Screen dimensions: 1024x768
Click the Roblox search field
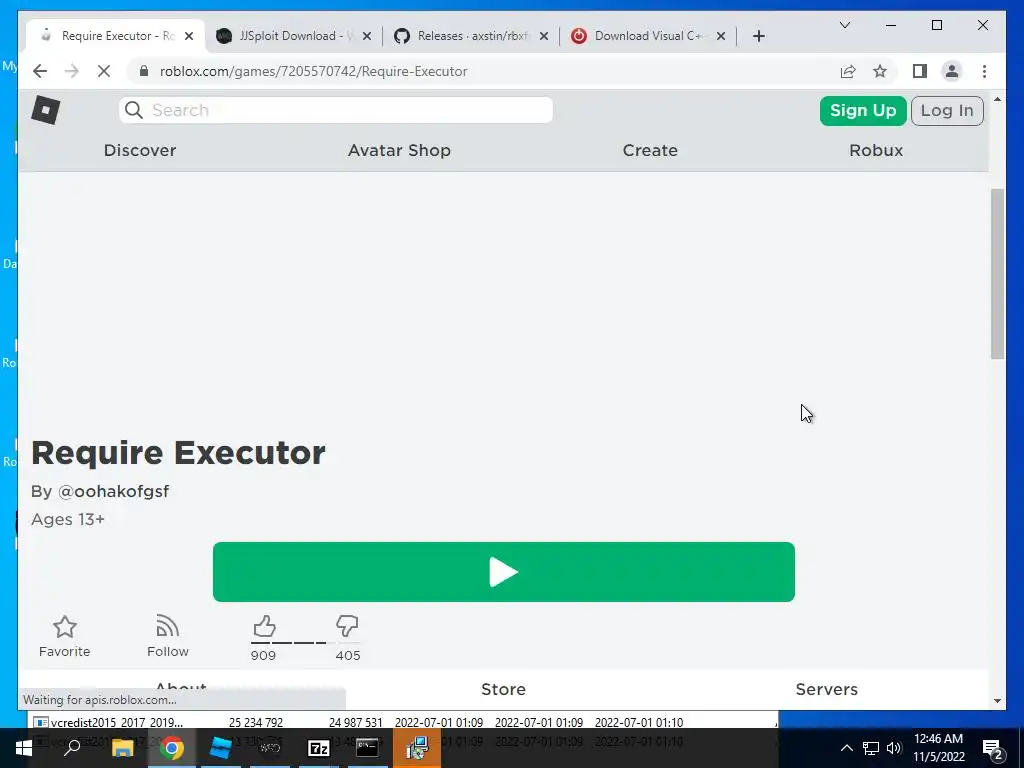pos(336,110)
